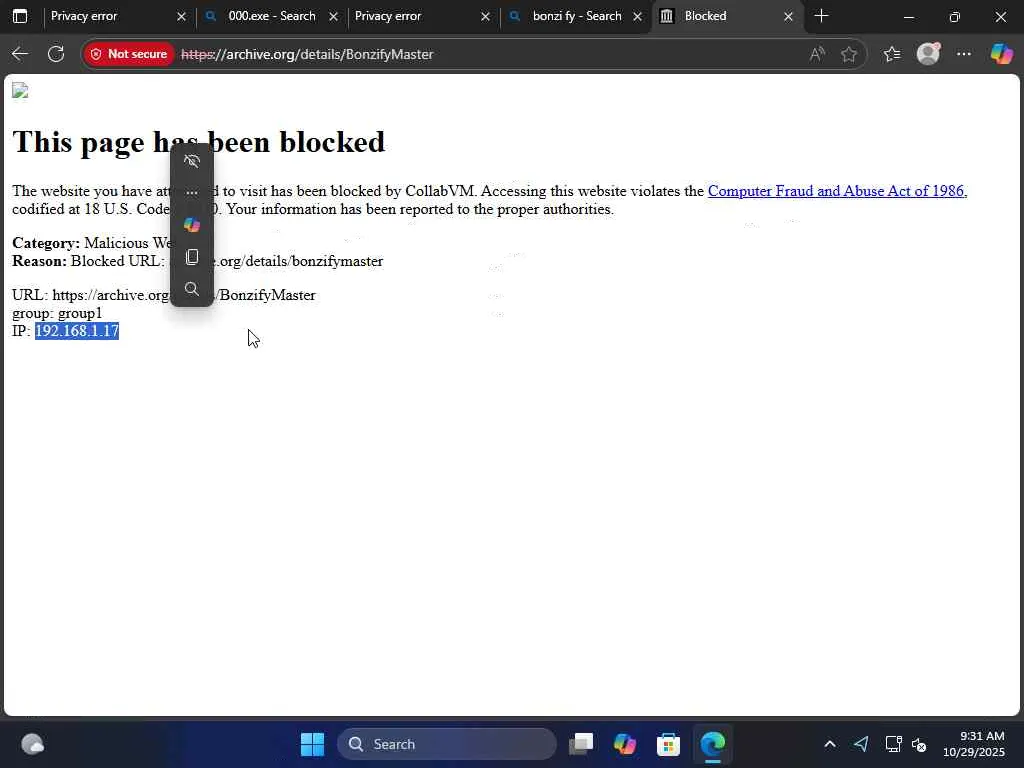The width and height of the screenshot is (1024, 768).
Task: Open the clock showing 9:31 AM
Action: tap(974, 744)
